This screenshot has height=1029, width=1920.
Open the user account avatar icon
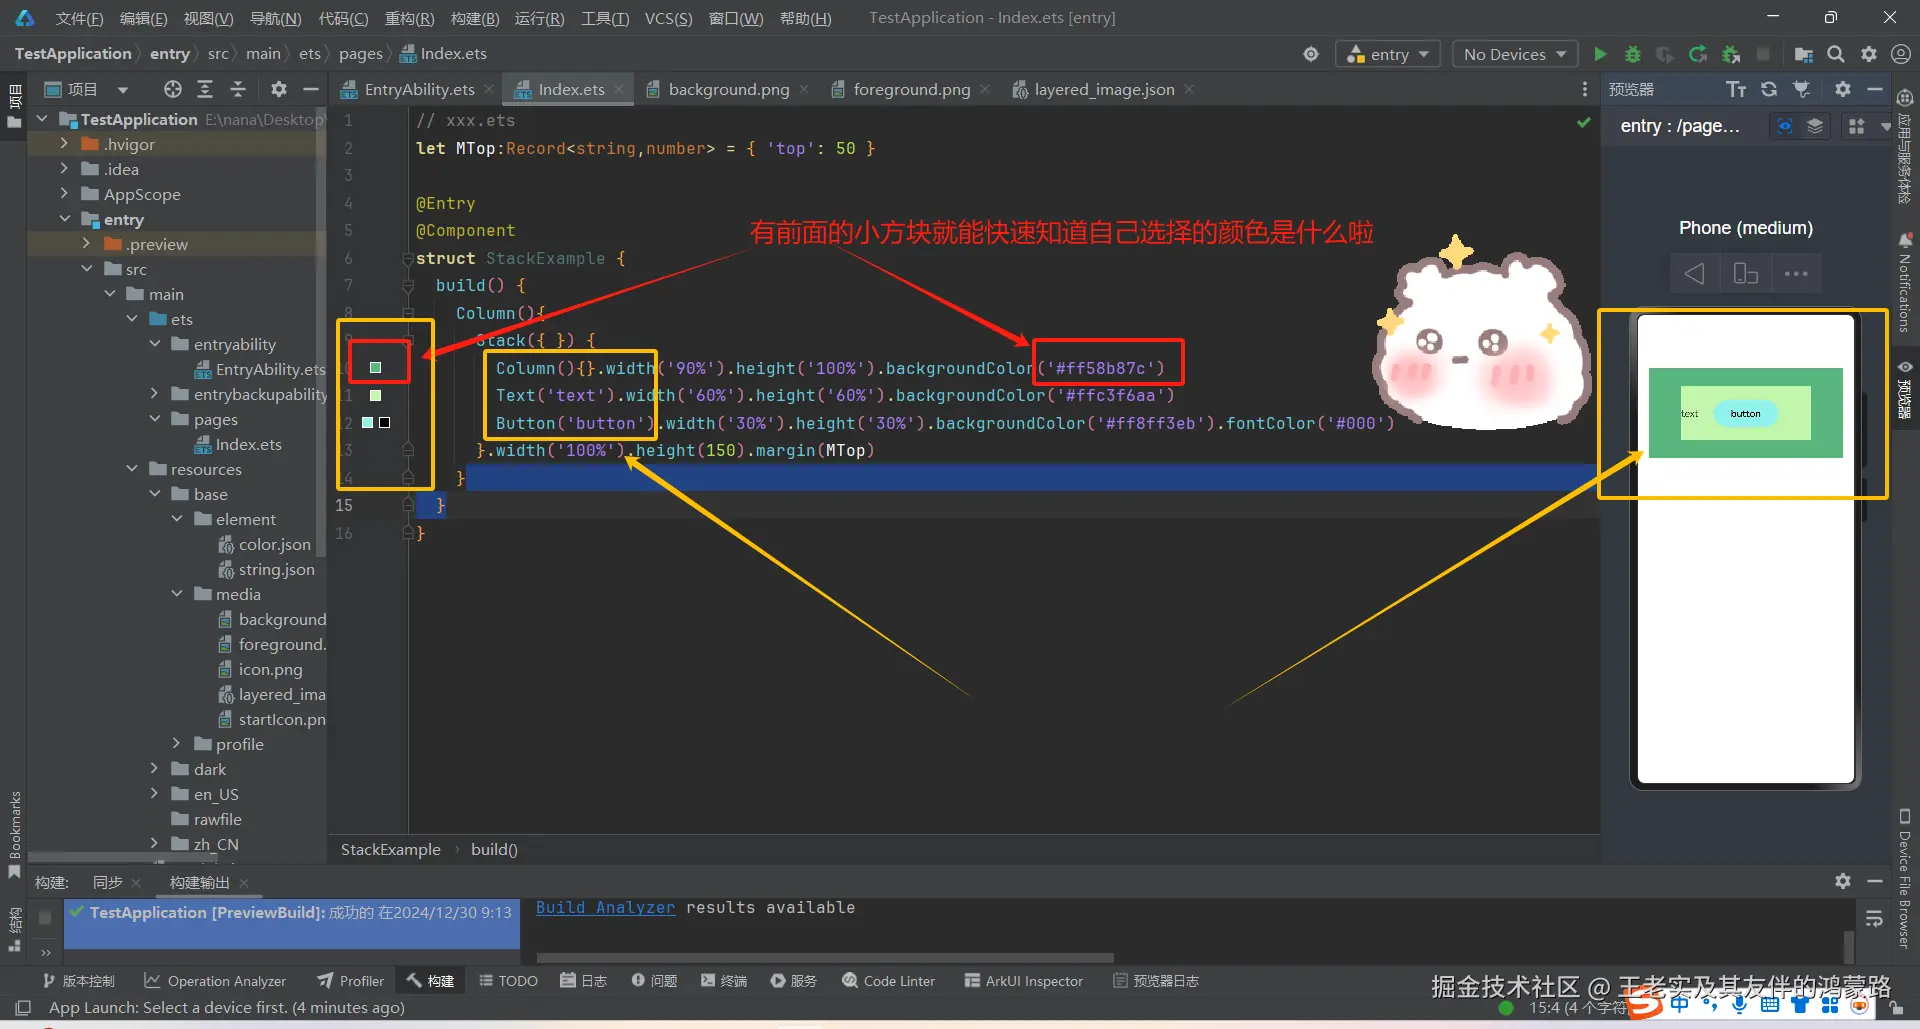click(x=1901, y=54)
